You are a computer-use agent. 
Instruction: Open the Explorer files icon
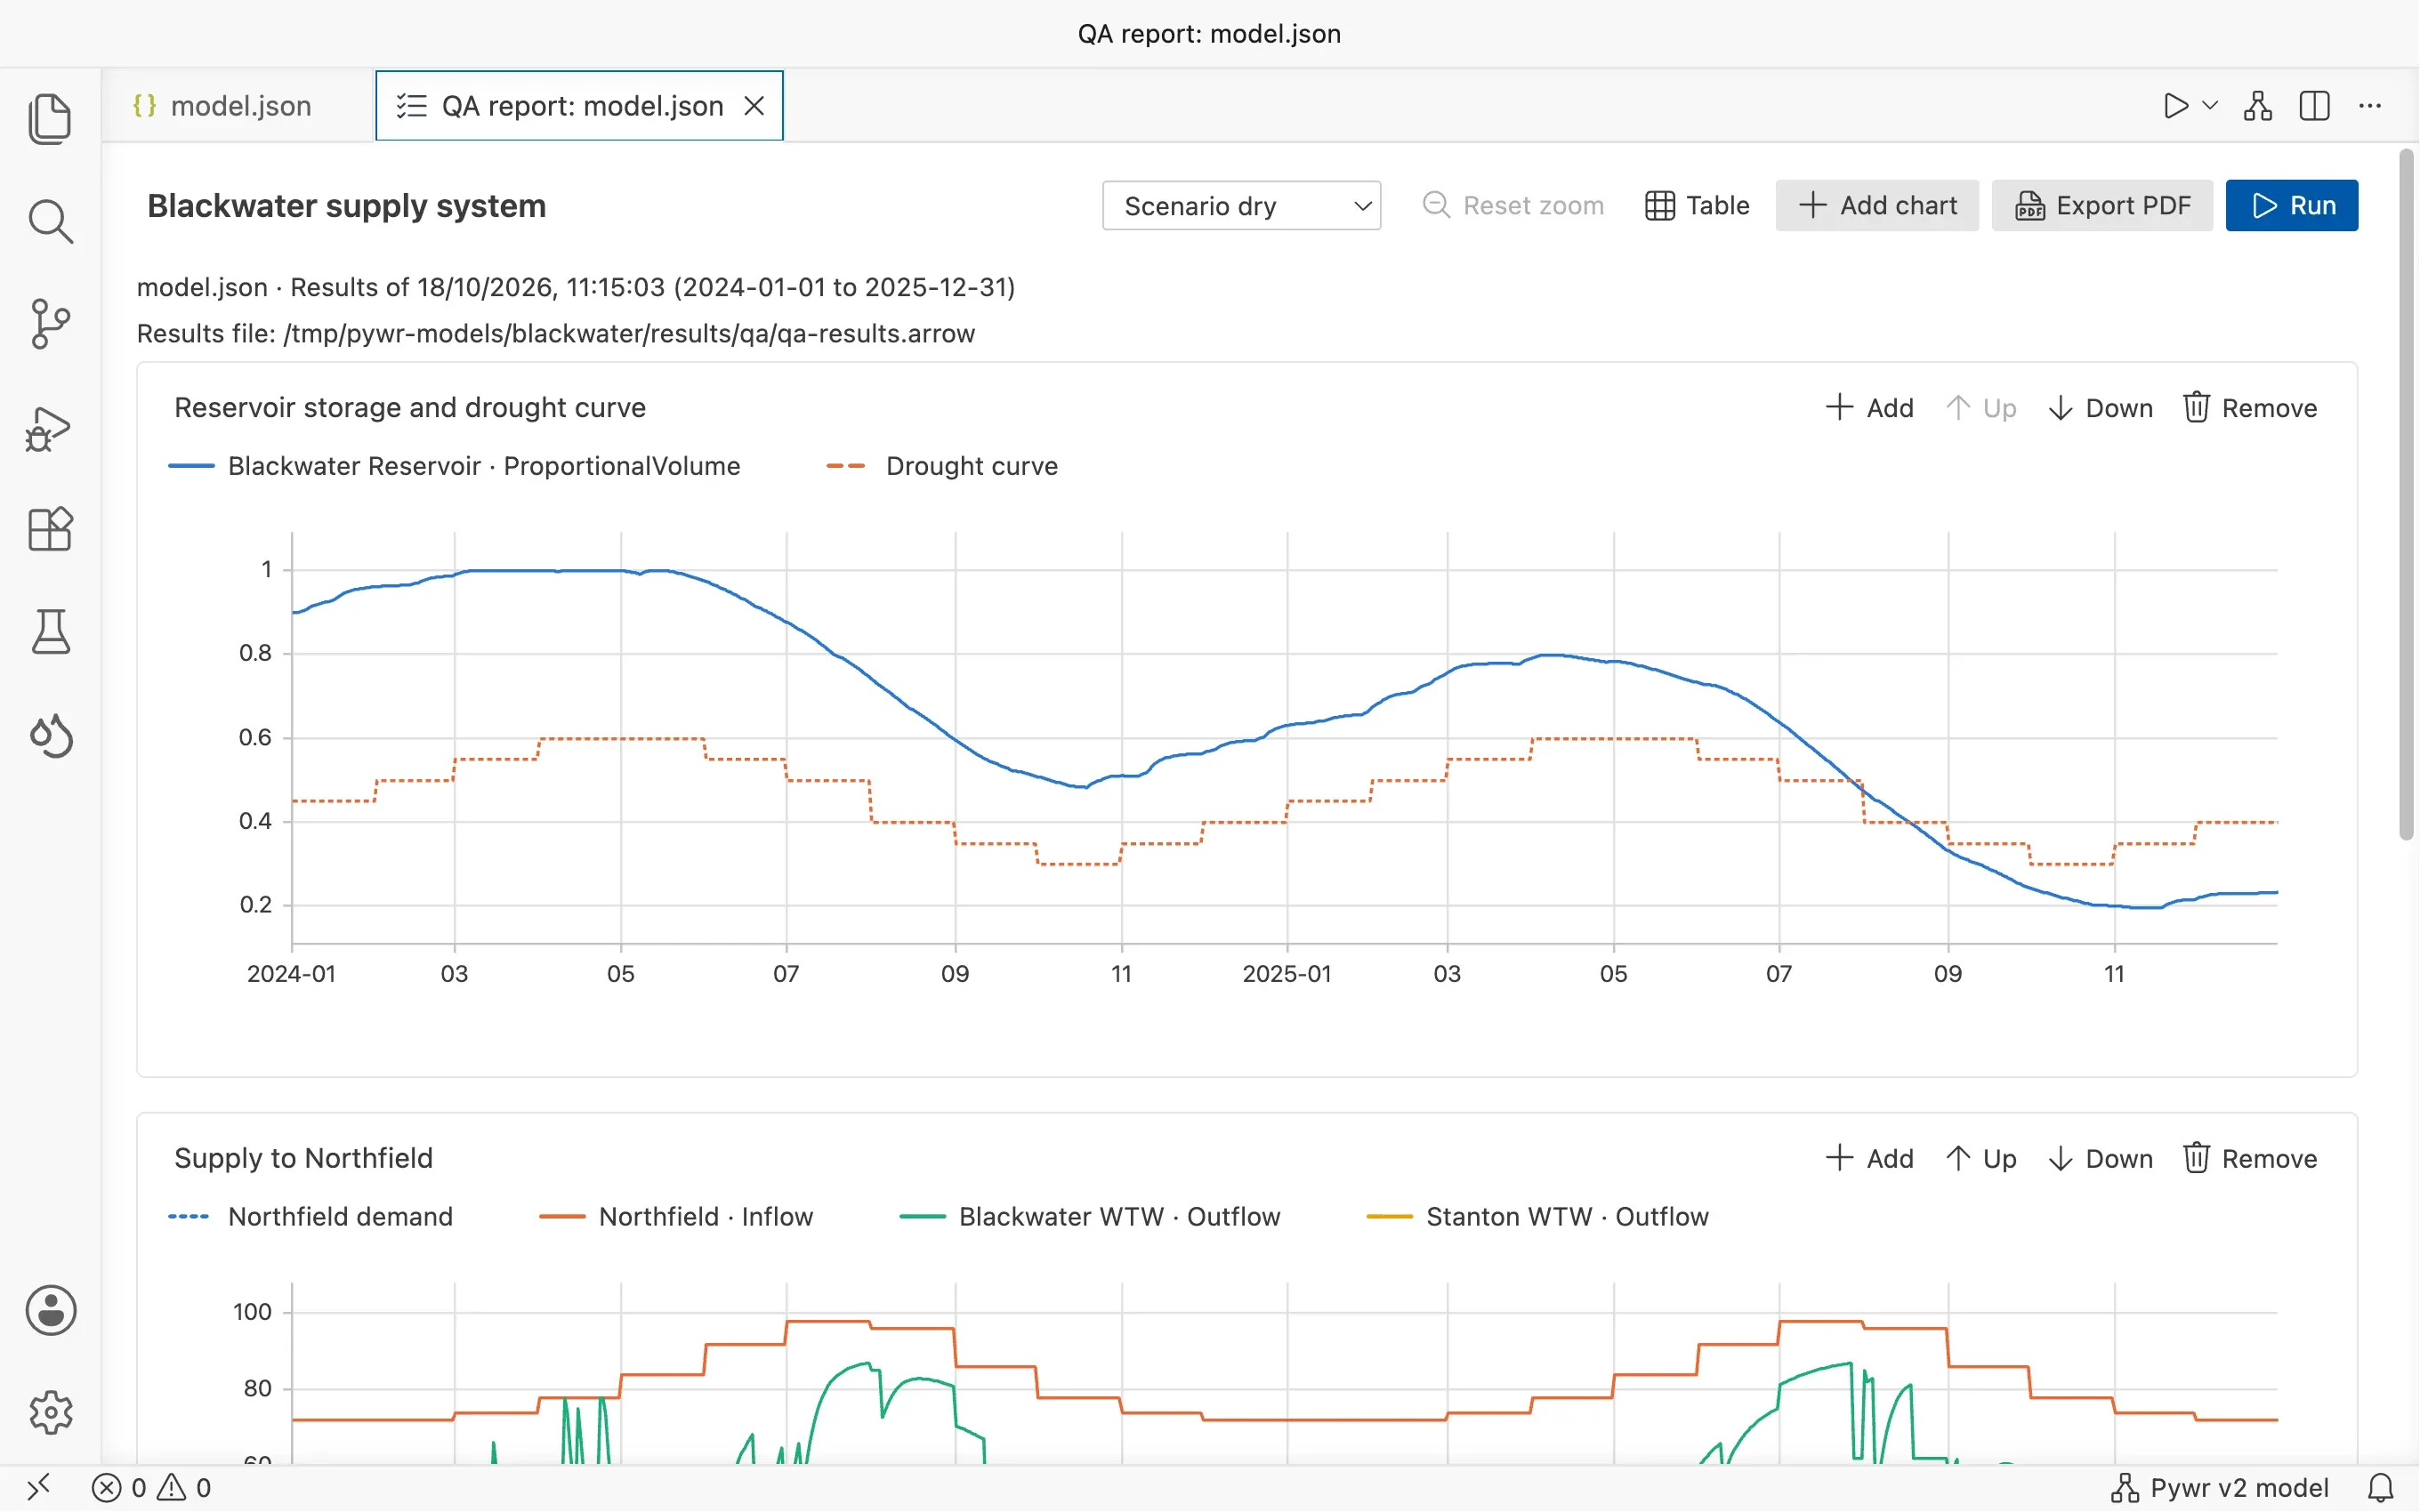(50, 119)
